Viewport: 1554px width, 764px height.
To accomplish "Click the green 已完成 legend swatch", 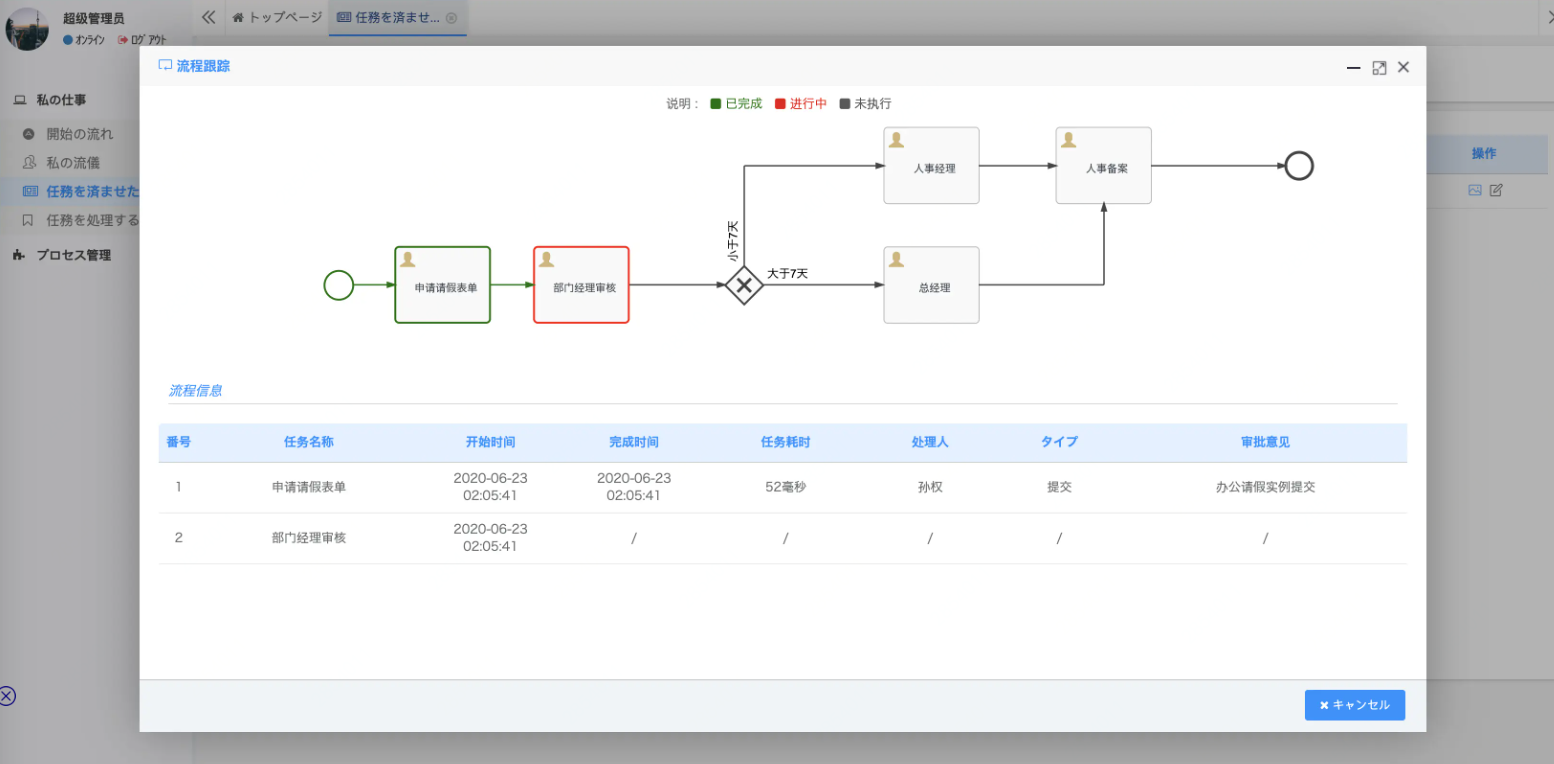I will coord(716,104).
